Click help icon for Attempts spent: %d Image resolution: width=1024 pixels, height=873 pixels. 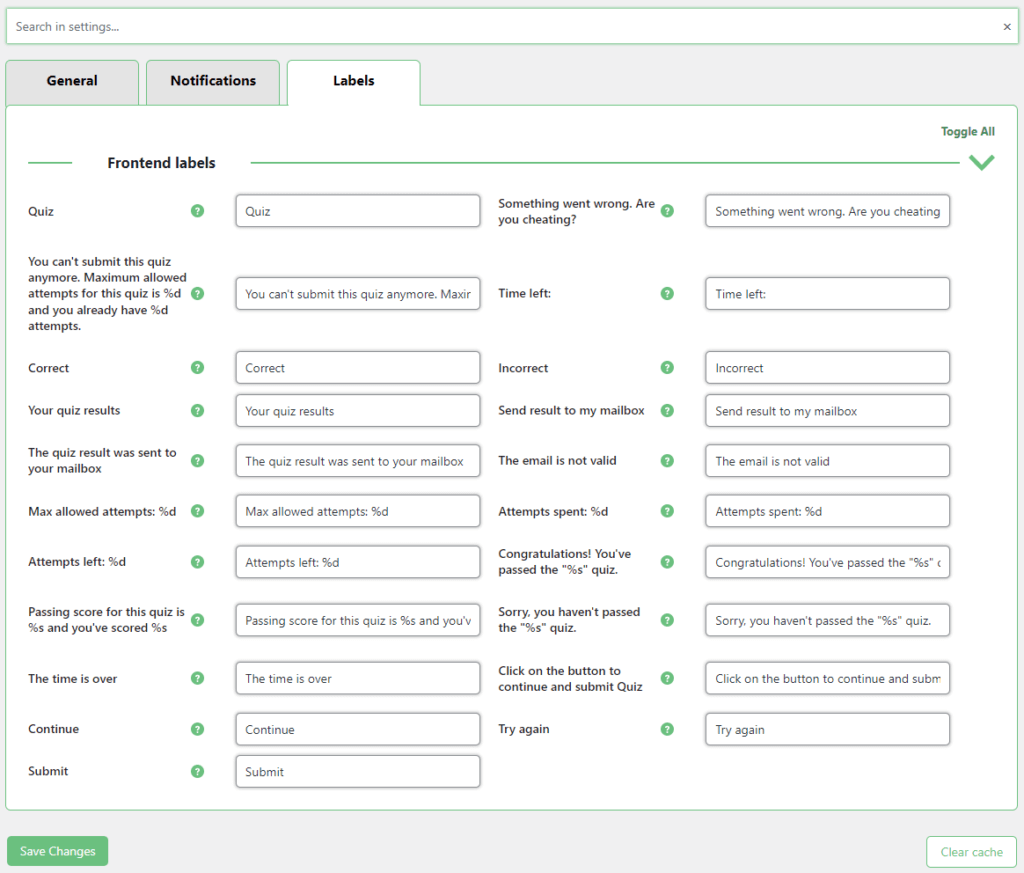coord(667,511)
